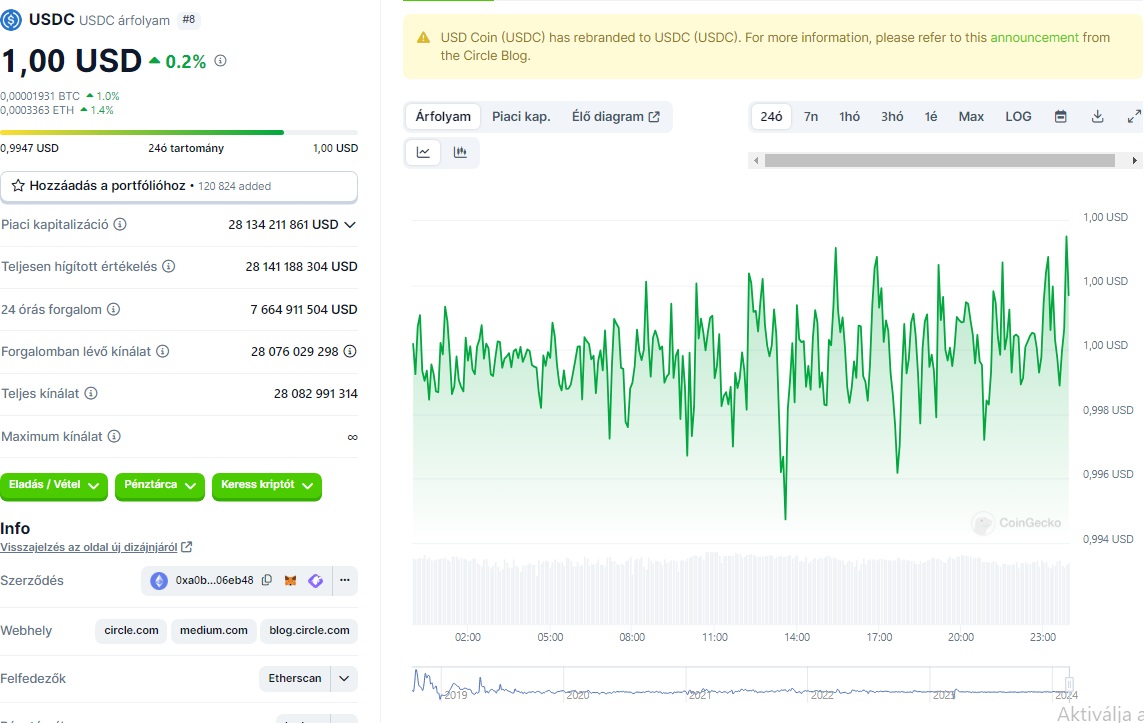
Task: Open the calendar date range picker
Action: coord(1061,117)
